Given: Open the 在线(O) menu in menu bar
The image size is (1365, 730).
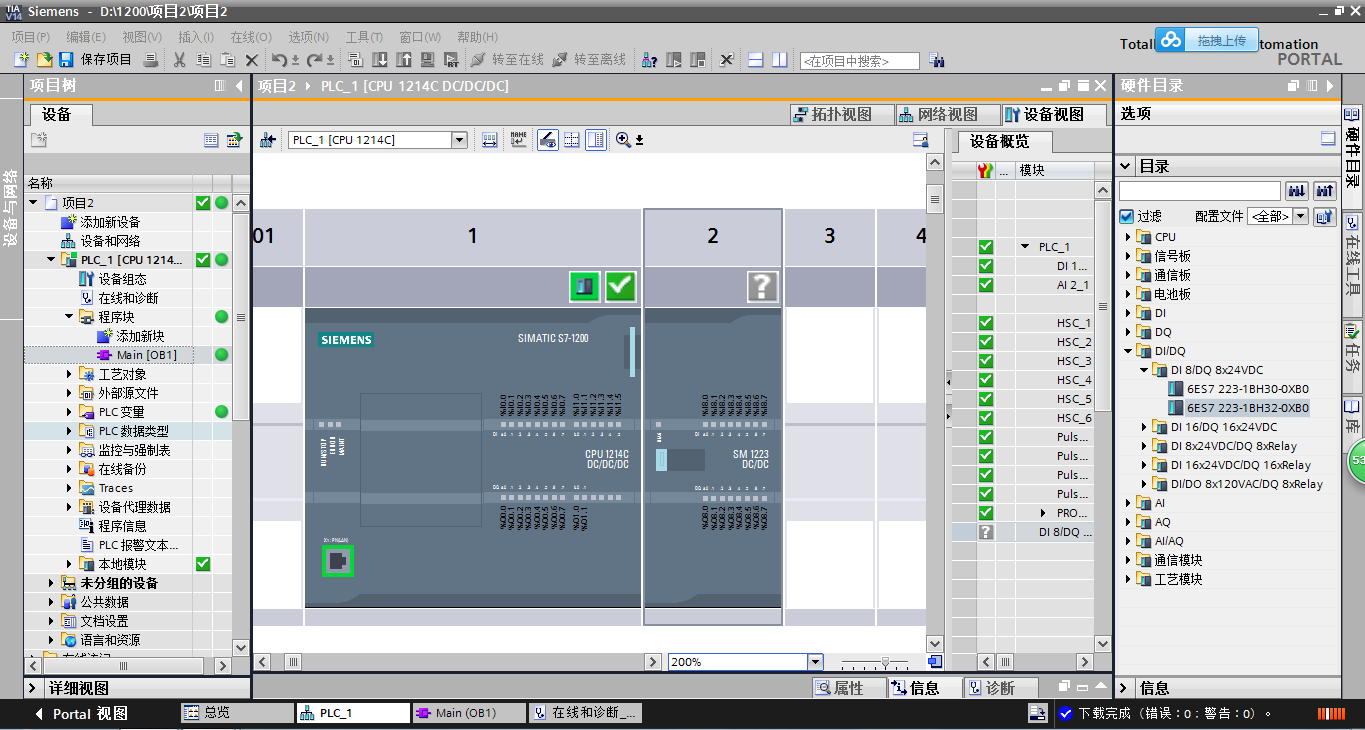Looking at the screenshot, I should point(250,37).
